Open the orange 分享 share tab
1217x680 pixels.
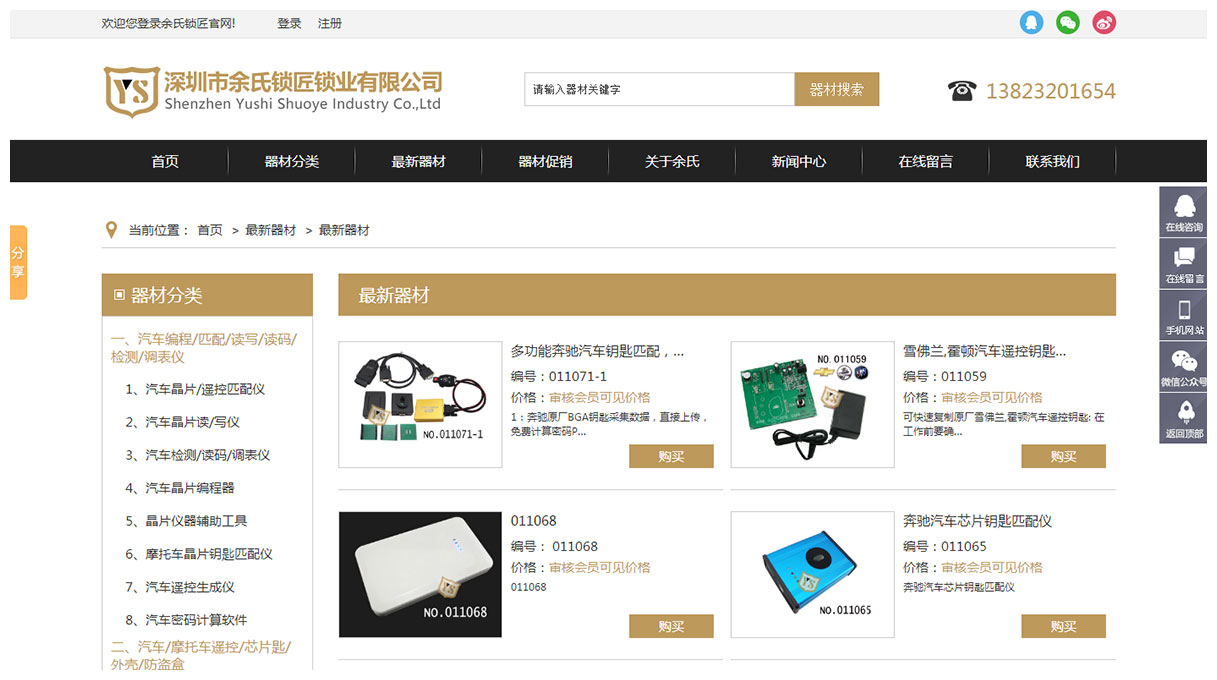(18, 262)
